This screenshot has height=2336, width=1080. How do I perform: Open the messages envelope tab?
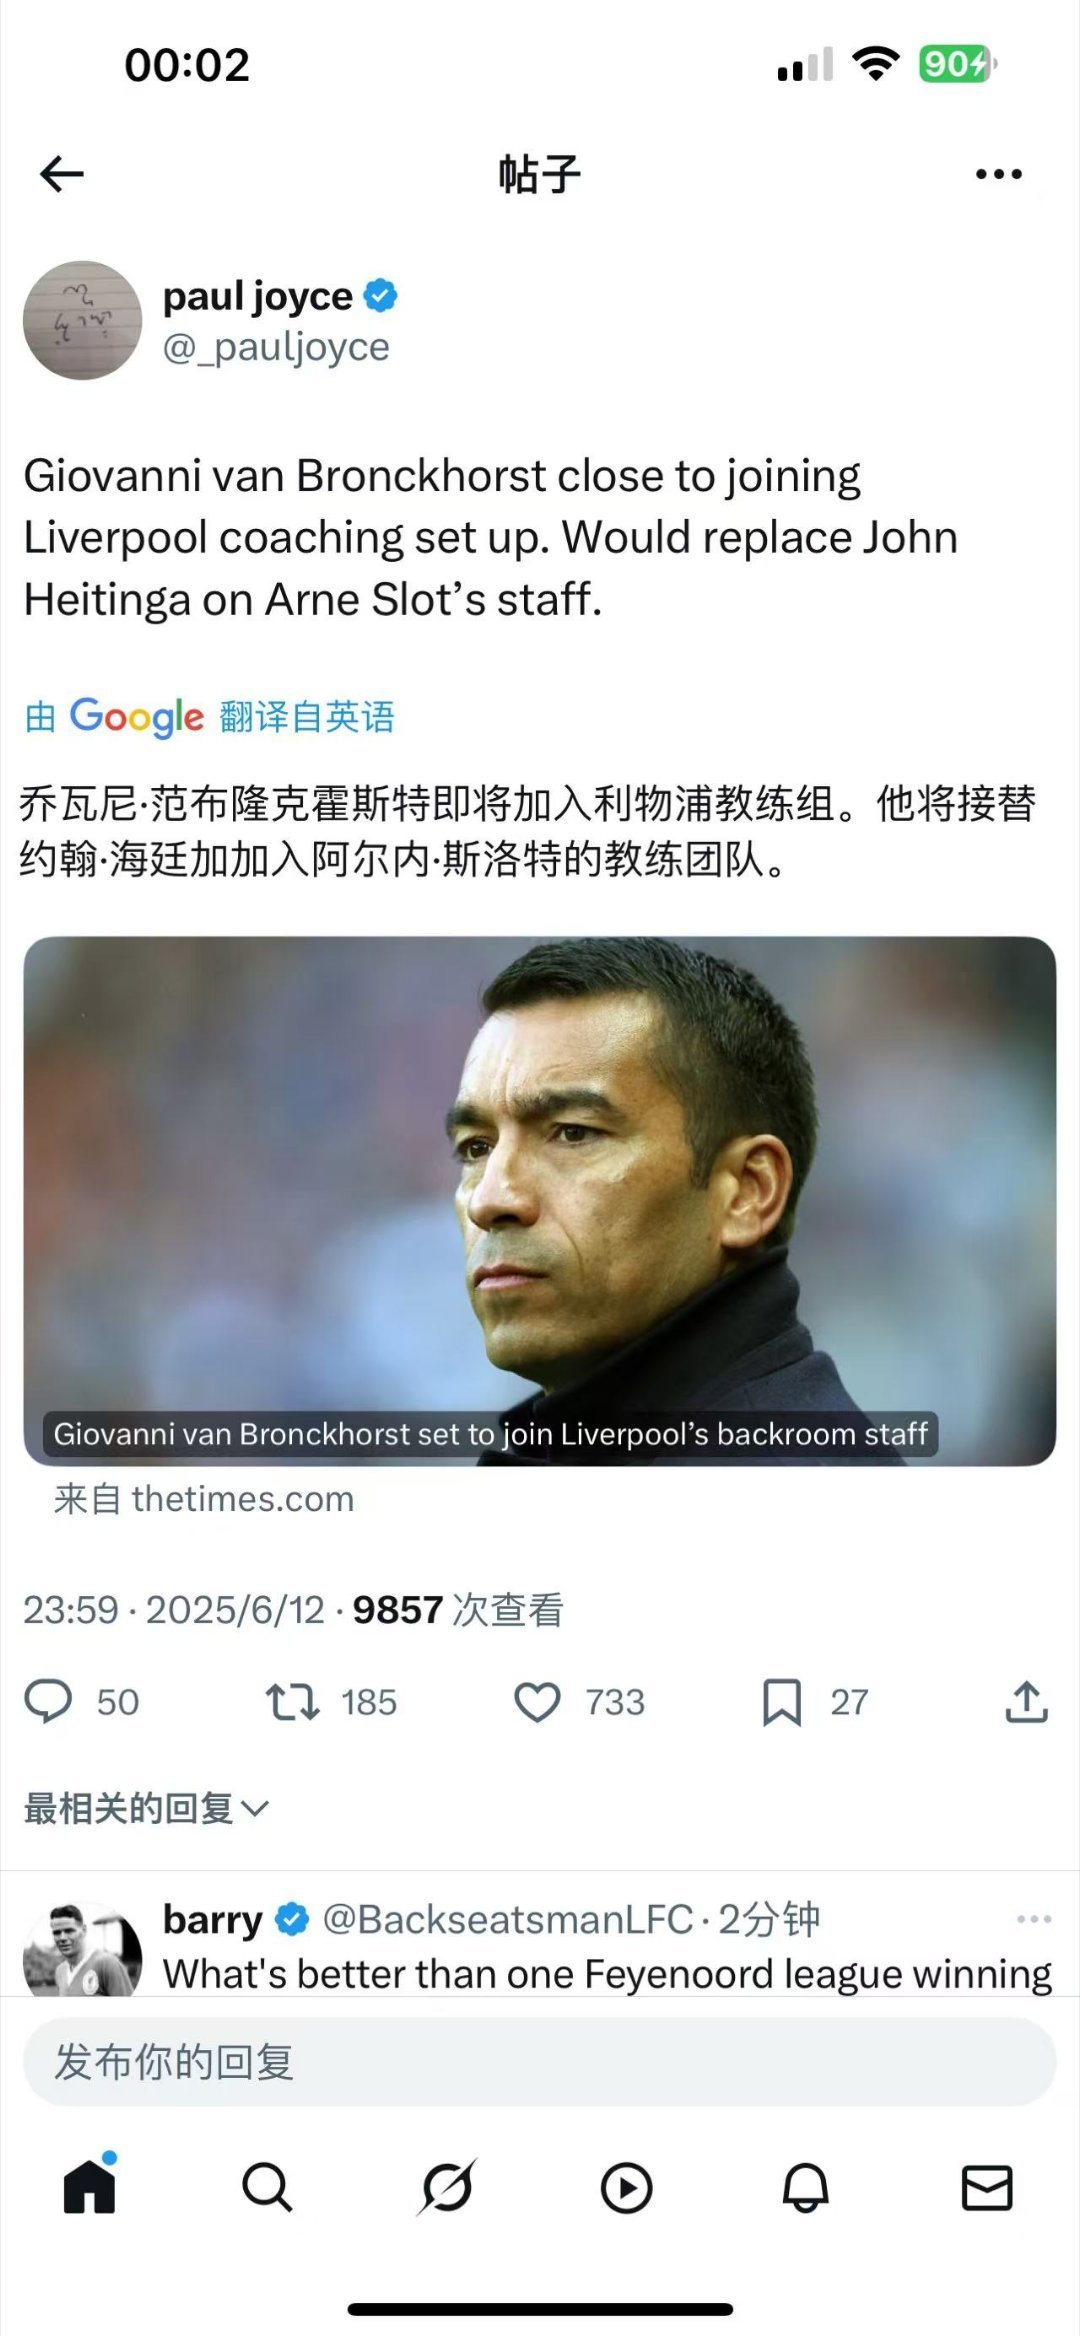(x=986, y=2187)
